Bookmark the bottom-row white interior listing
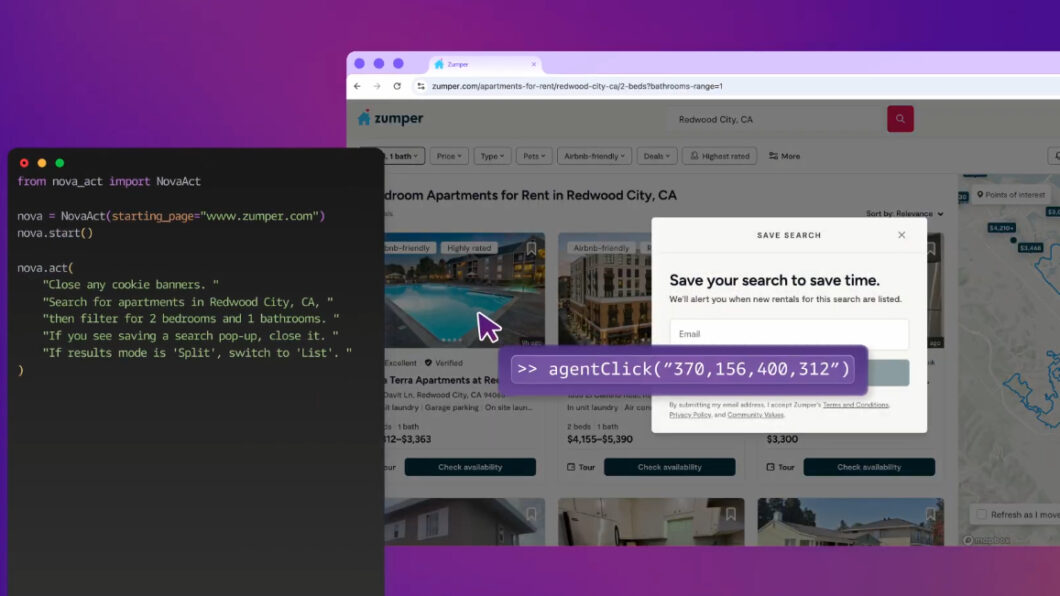1060x596 pixels. pyautogui.click(x=731, y=514)
